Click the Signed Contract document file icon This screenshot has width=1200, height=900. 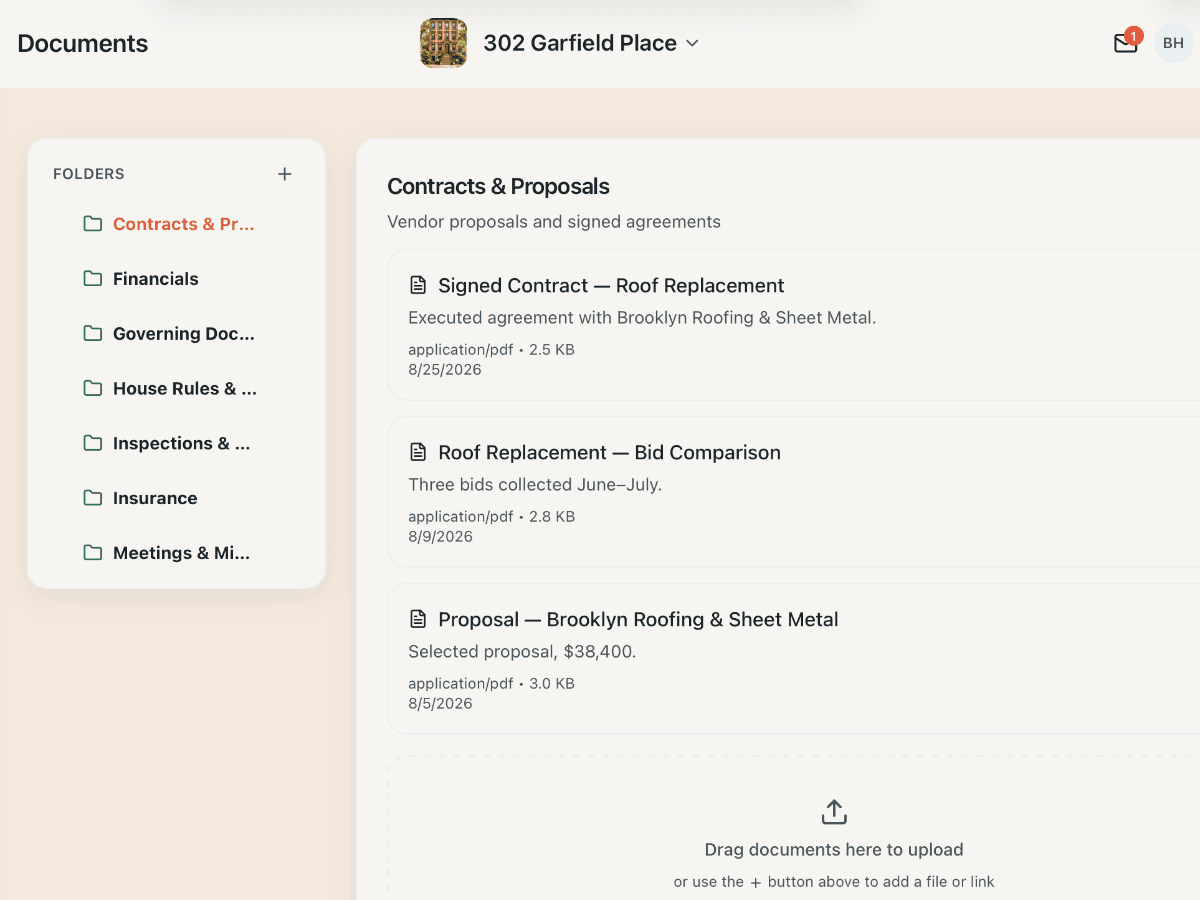tap(418, 286)
